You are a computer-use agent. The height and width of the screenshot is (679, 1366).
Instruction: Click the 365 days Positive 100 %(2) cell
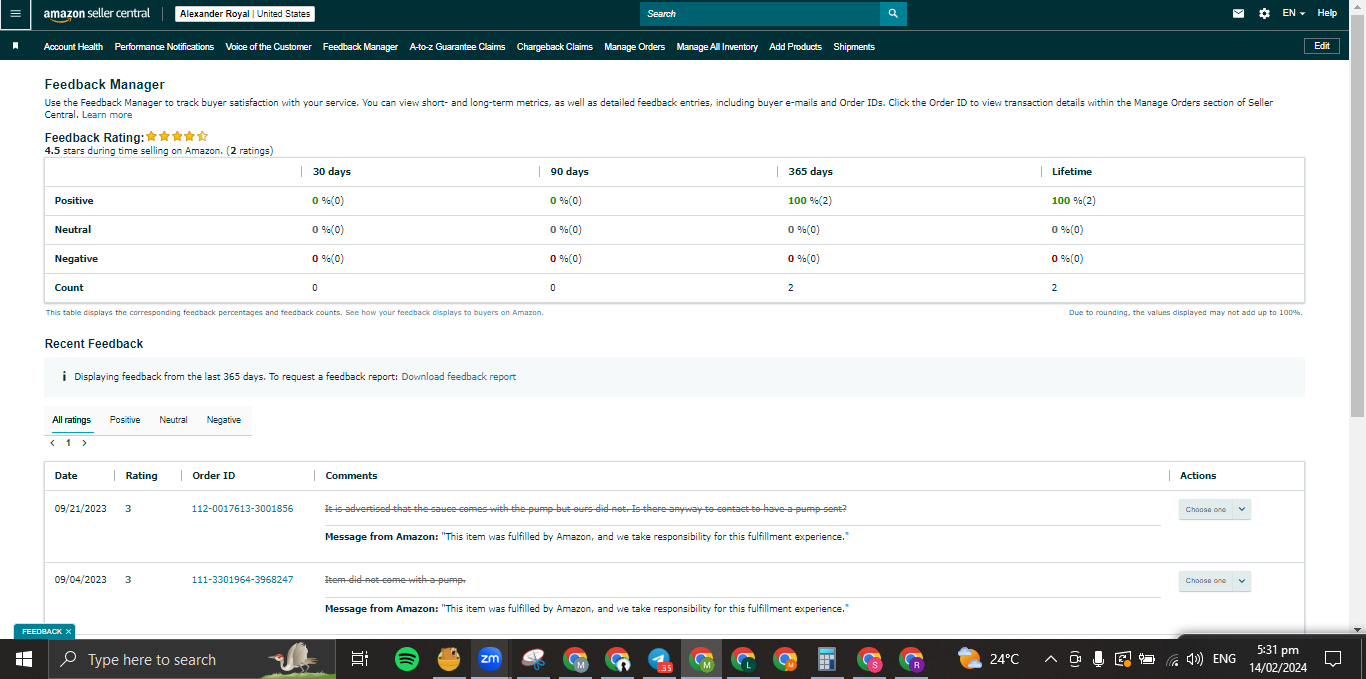click(x=810, y=201)
